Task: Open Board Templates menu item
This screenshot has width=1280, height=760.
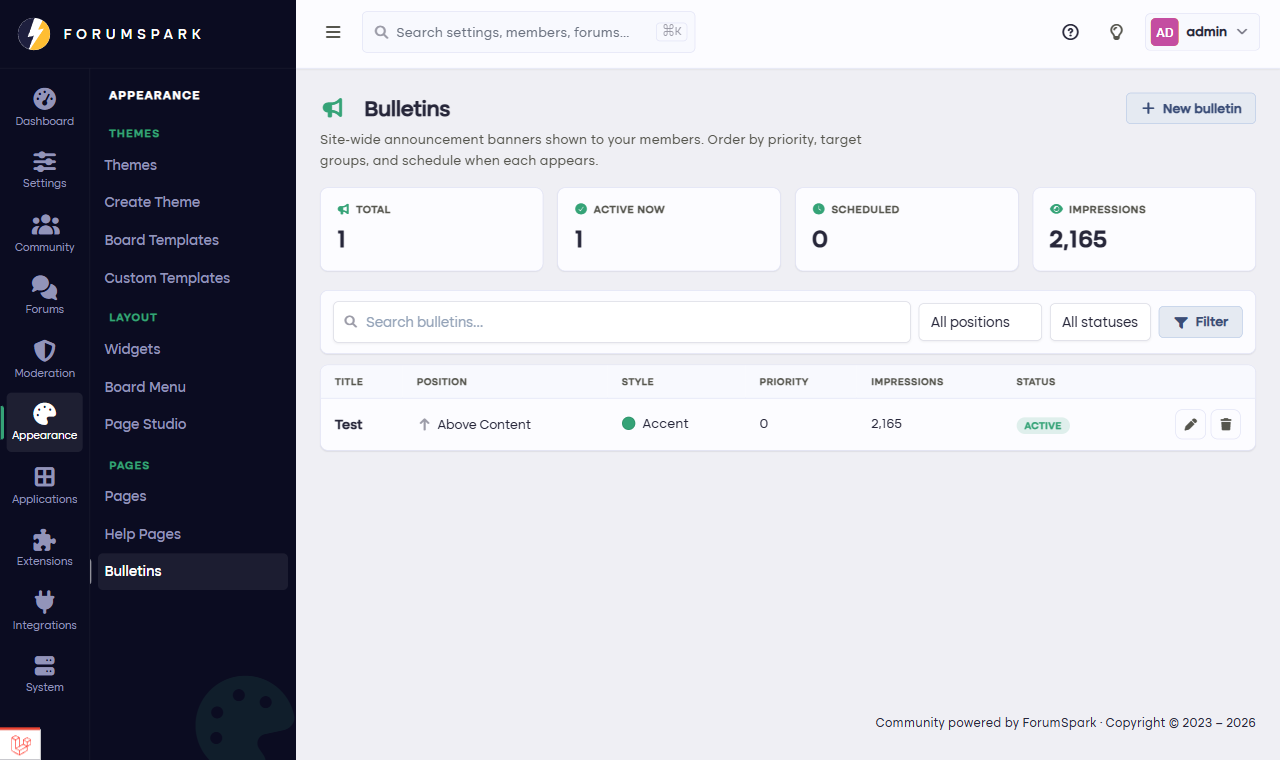Action: (162, 240)
